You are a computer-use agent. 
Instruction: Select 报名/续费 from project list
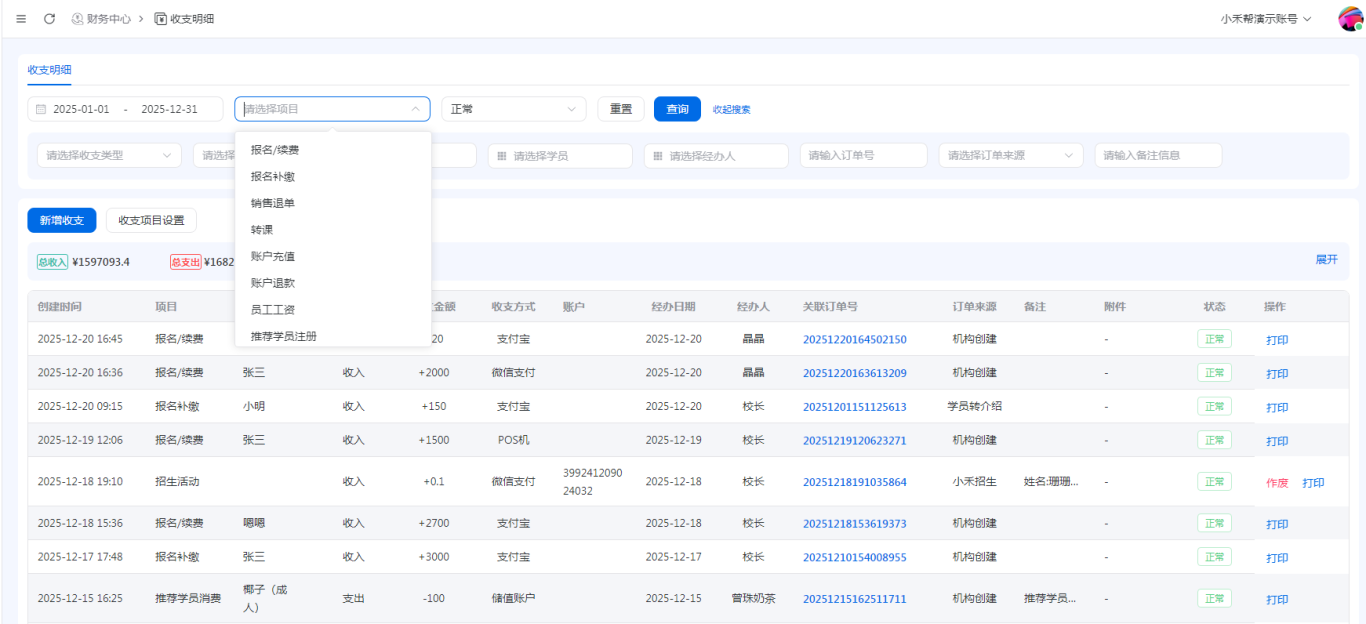tap(275, 150)
